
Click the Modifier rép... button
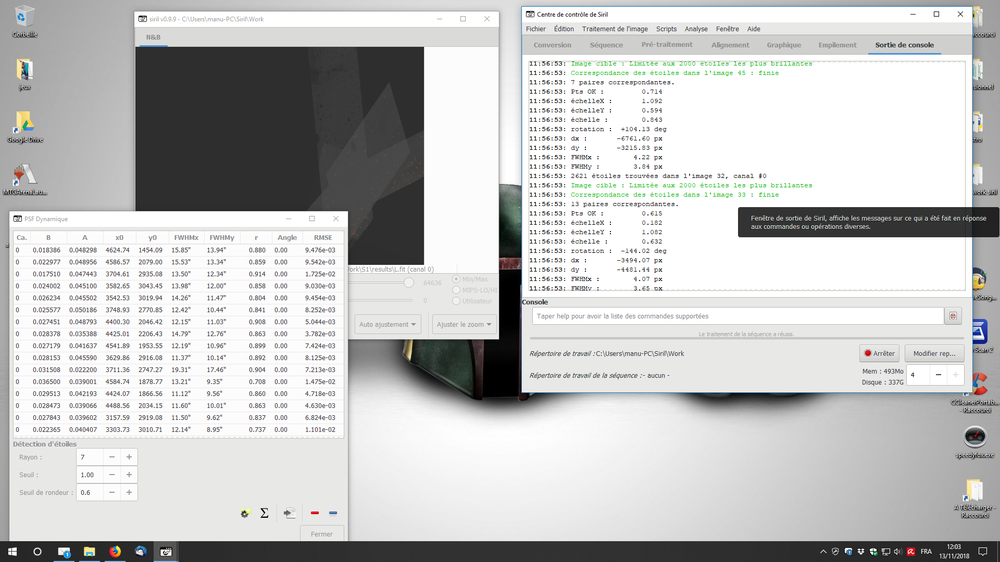934,353
